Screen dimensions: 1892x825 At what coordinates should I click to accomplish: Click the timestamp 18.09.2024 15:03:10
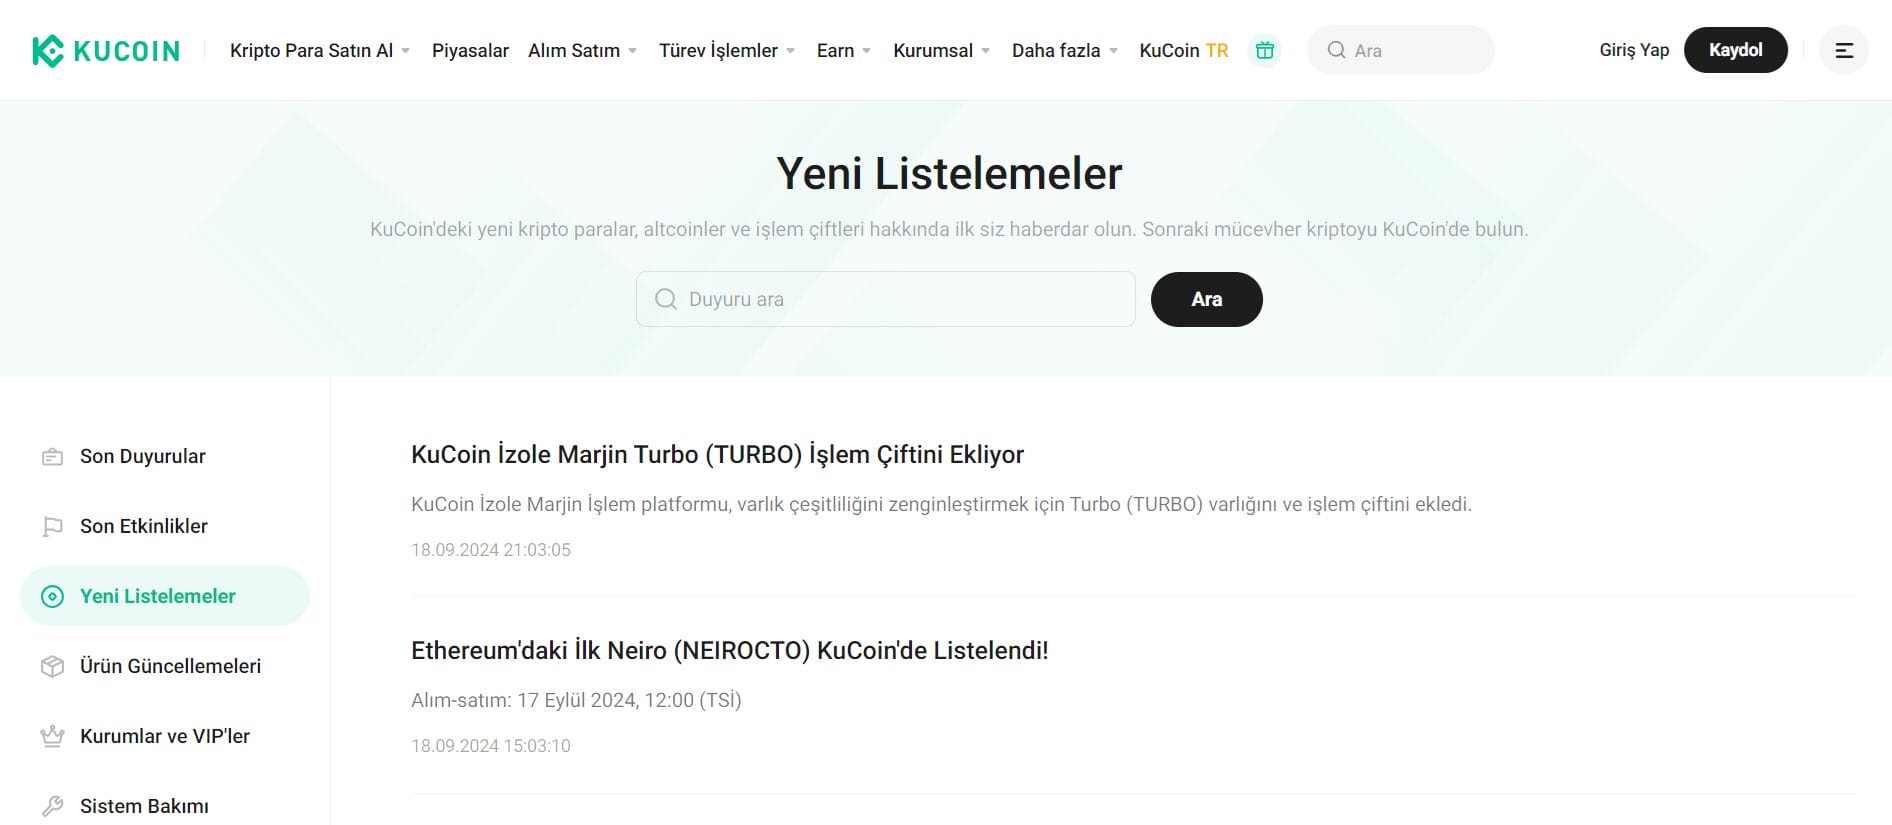pos(491,746)
